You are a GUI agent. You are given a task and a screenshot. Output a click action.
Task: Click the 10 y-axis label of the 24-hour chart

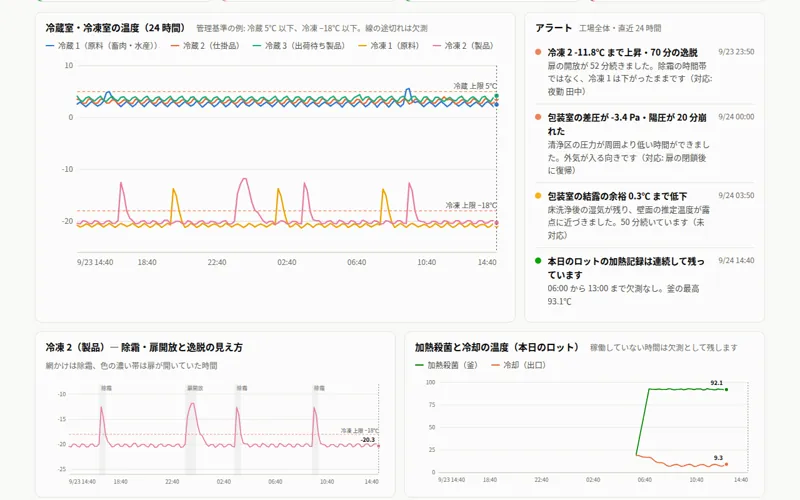68,65
